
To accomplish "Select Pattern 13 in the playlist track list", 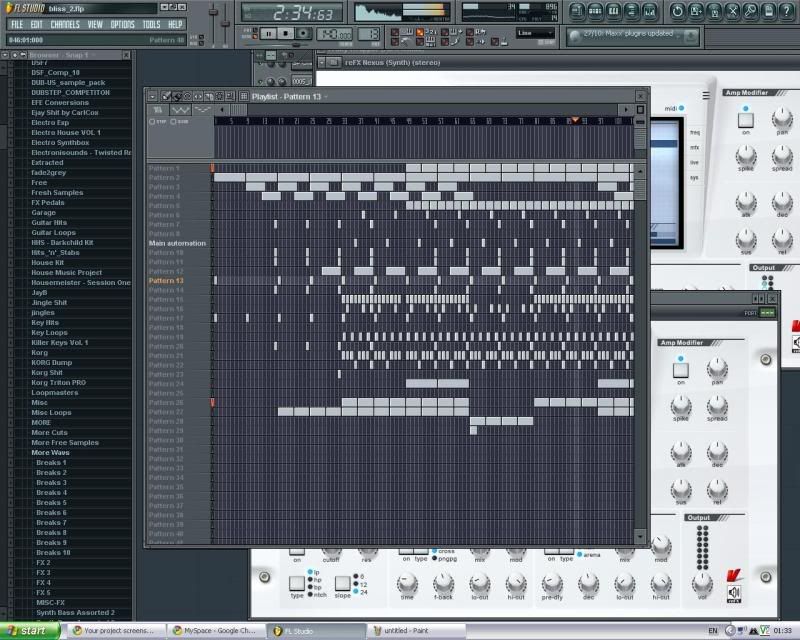I will pos(166,281).
